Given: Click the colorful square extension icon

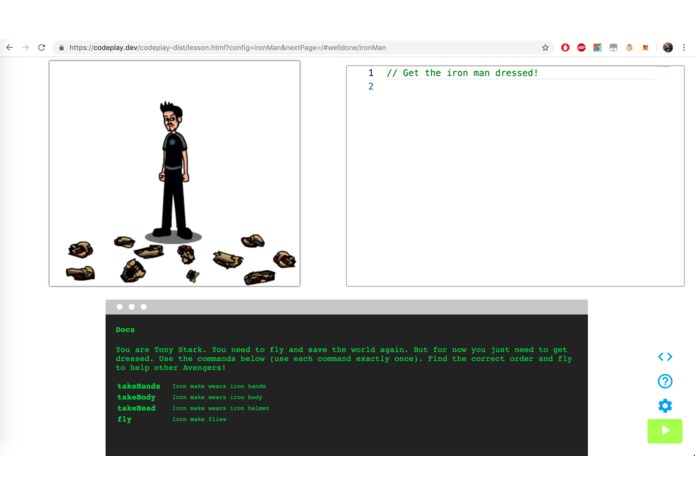Looking at the screenshot, I should click(597, 47).
